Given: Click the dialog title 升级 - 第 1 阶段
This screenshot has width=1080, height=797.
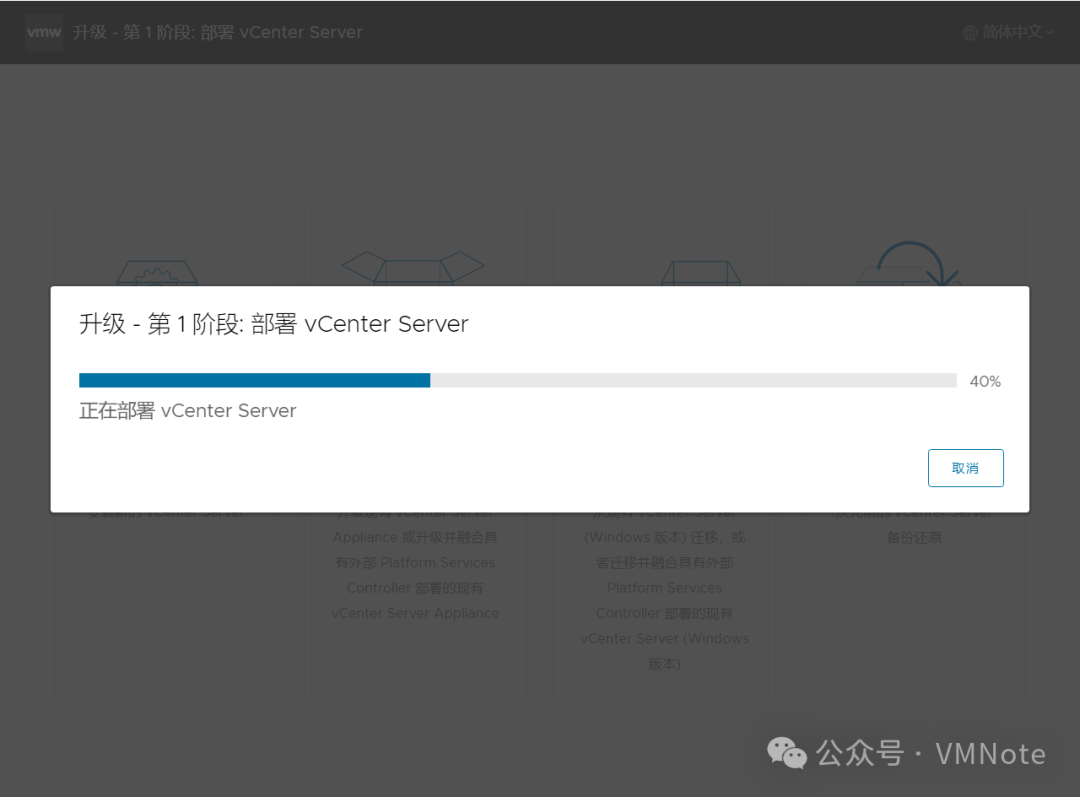Looking at the screenshot, I should tap(161, 324).
